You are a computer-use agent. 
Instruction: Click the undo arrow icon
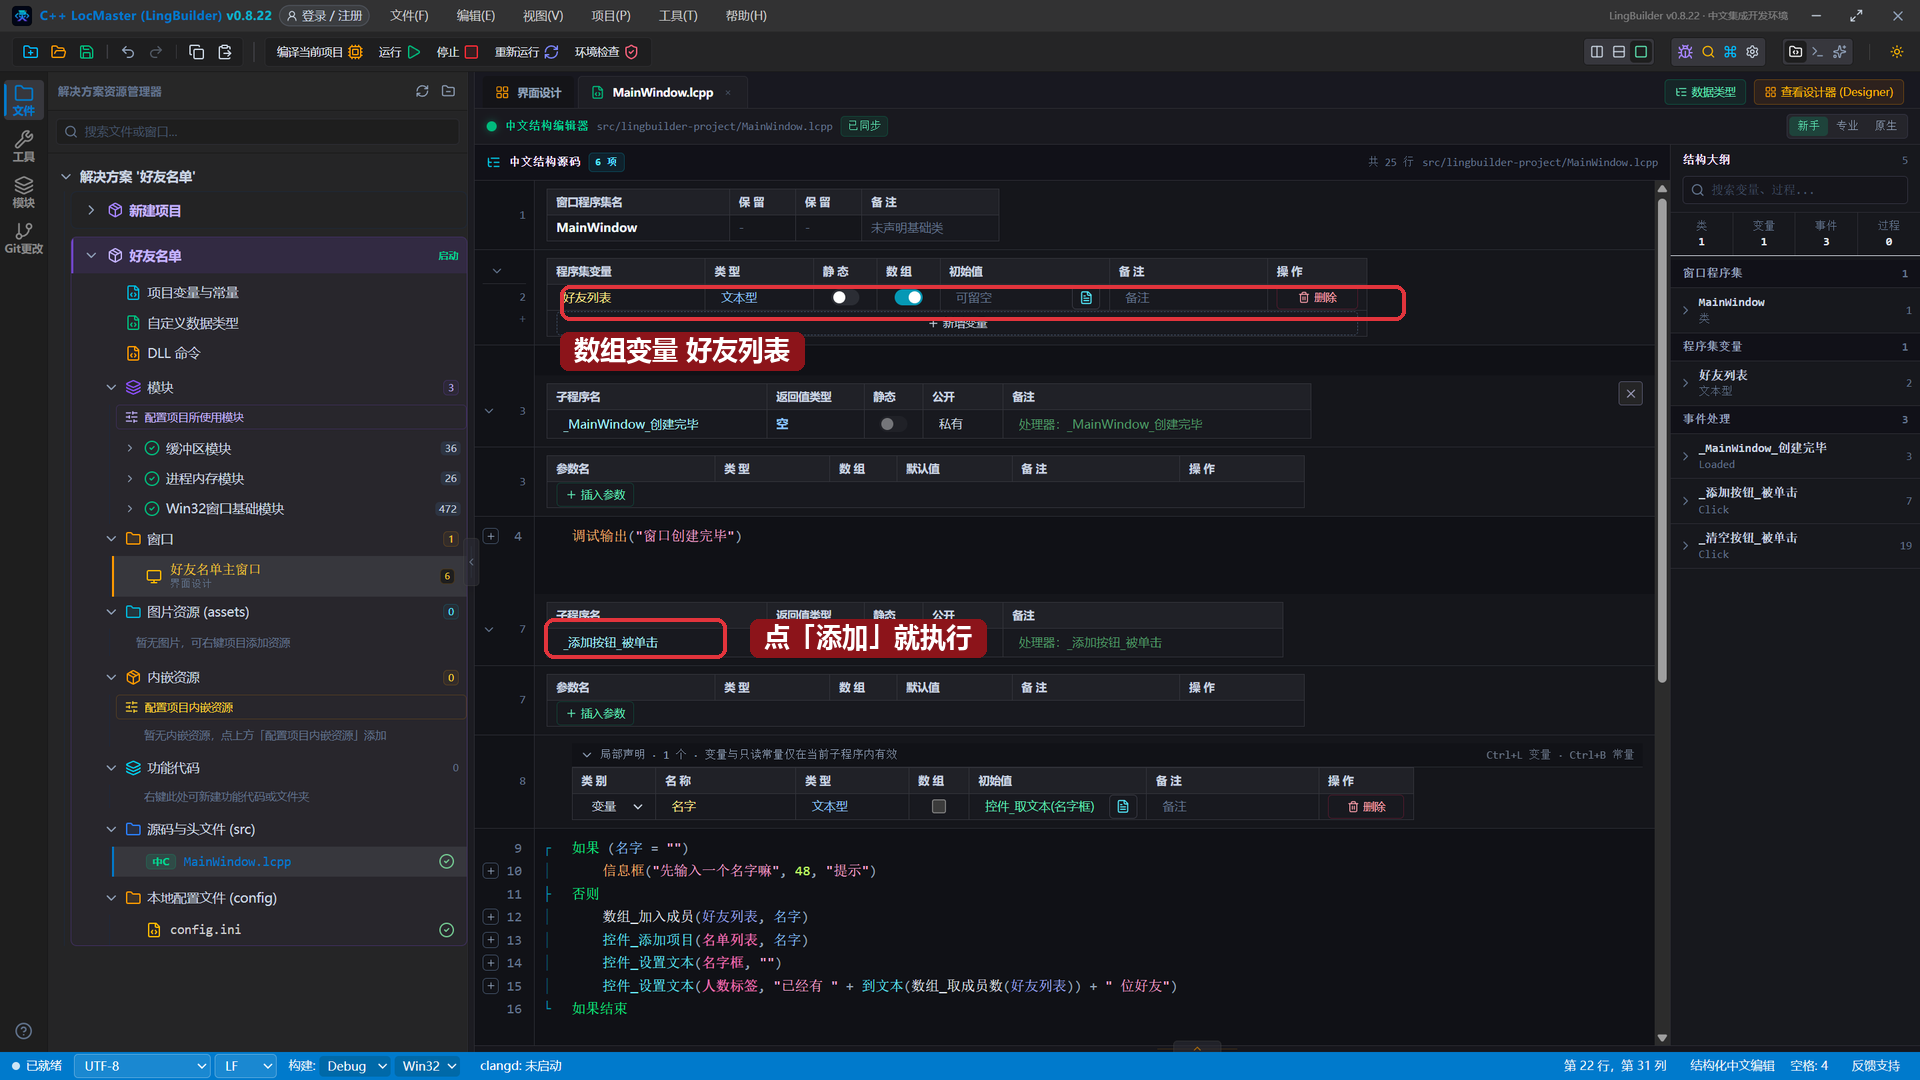(128, 52)
